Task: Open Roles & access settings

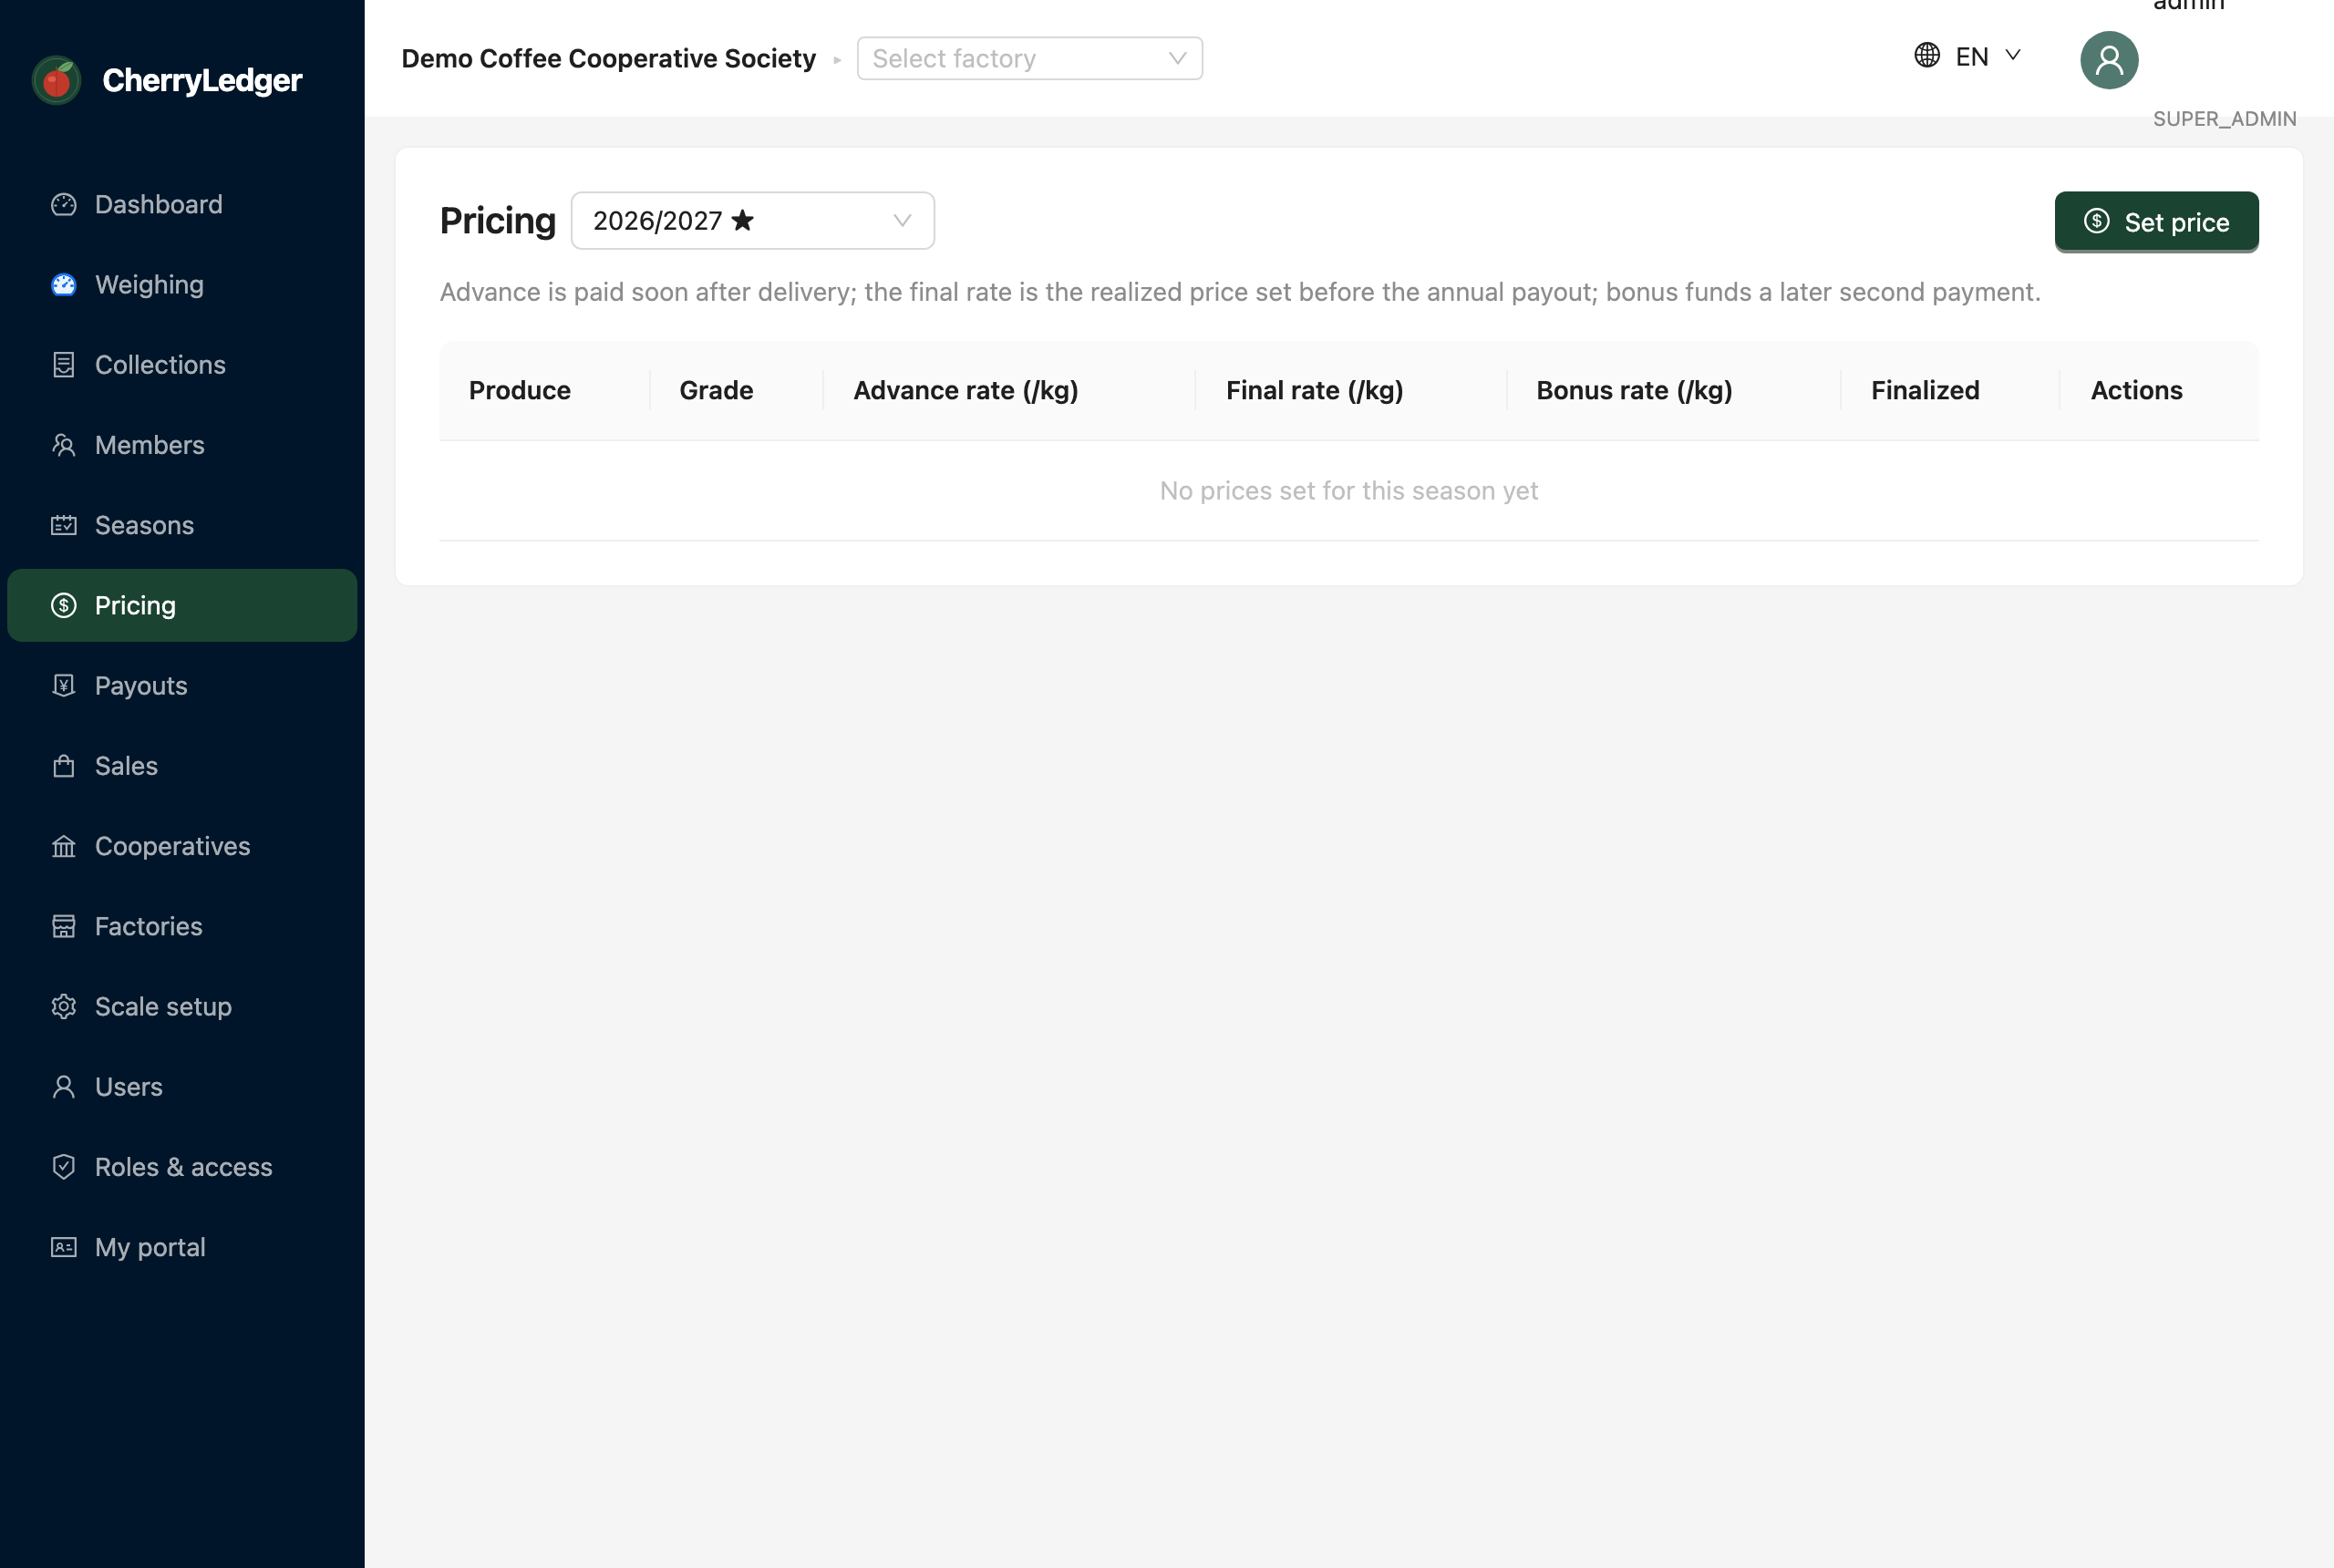Action: point(182,1167)
